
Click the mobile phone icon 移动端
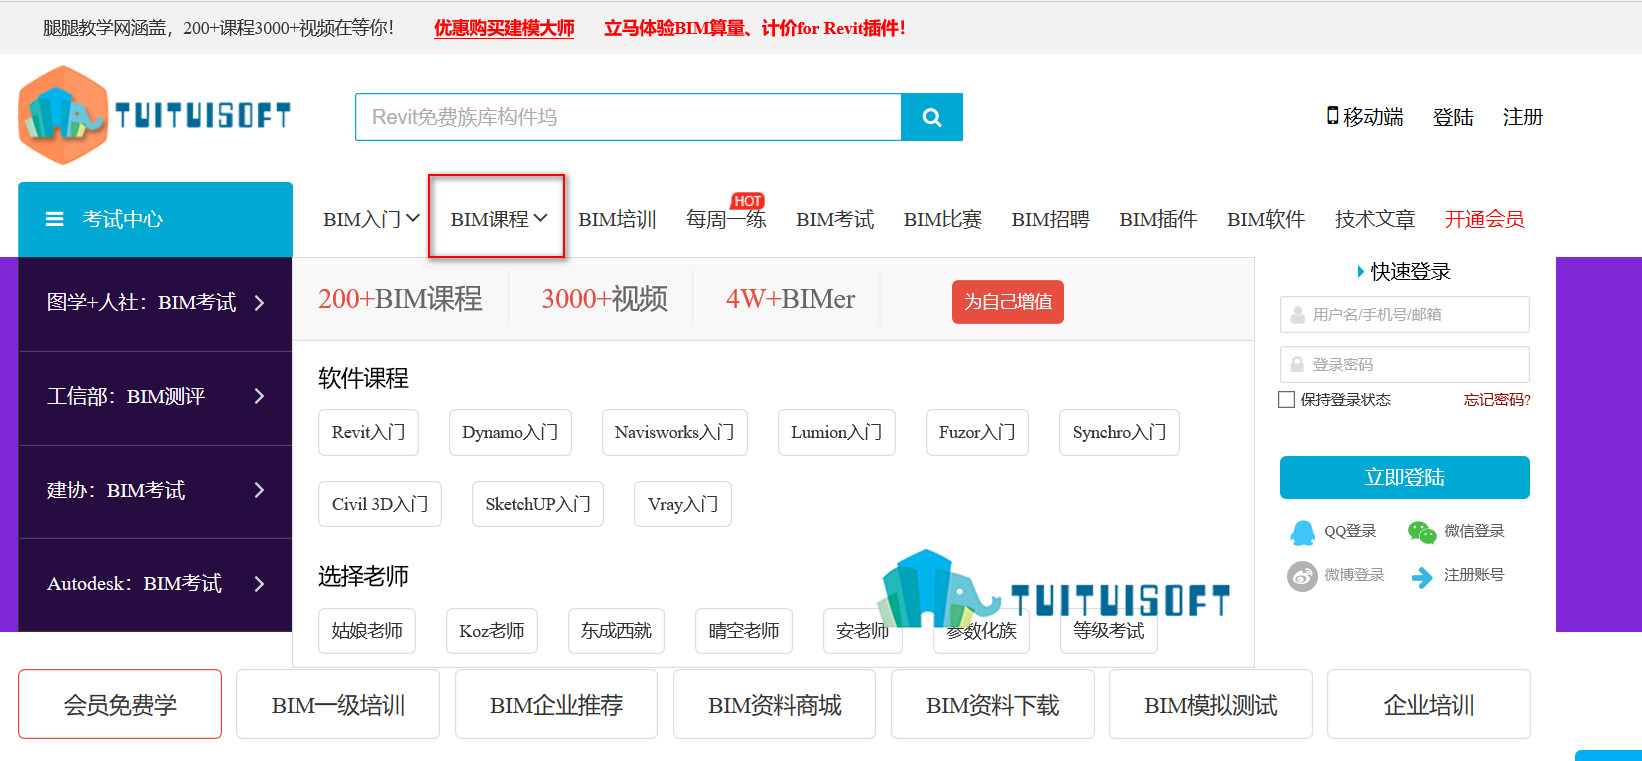click(x=1332, y=116)
